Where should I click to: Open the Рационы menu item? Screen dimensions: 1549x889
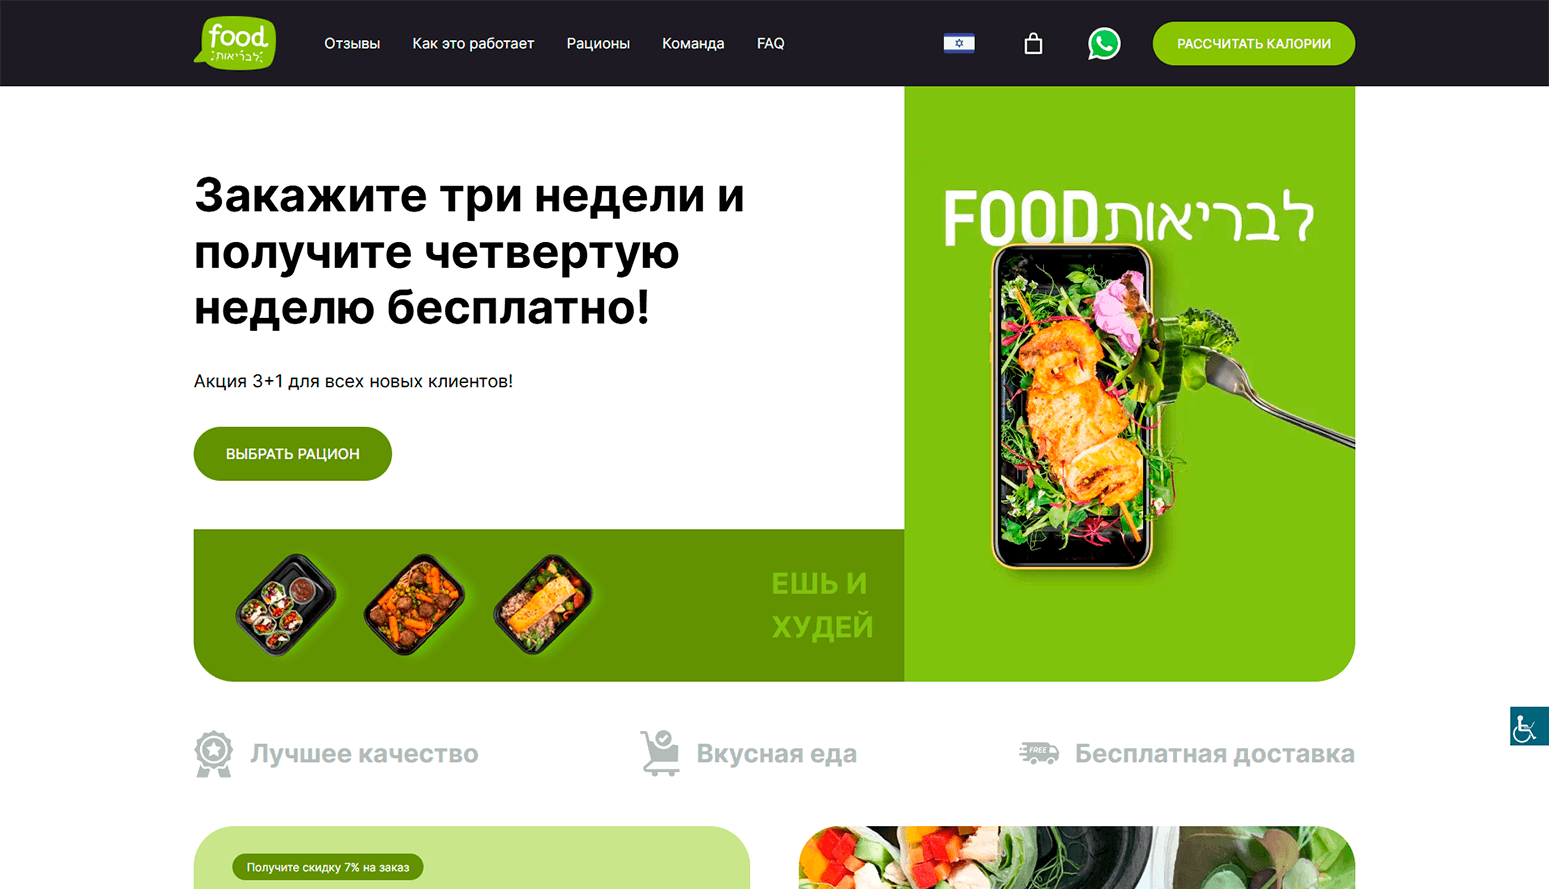coord(598,44)
